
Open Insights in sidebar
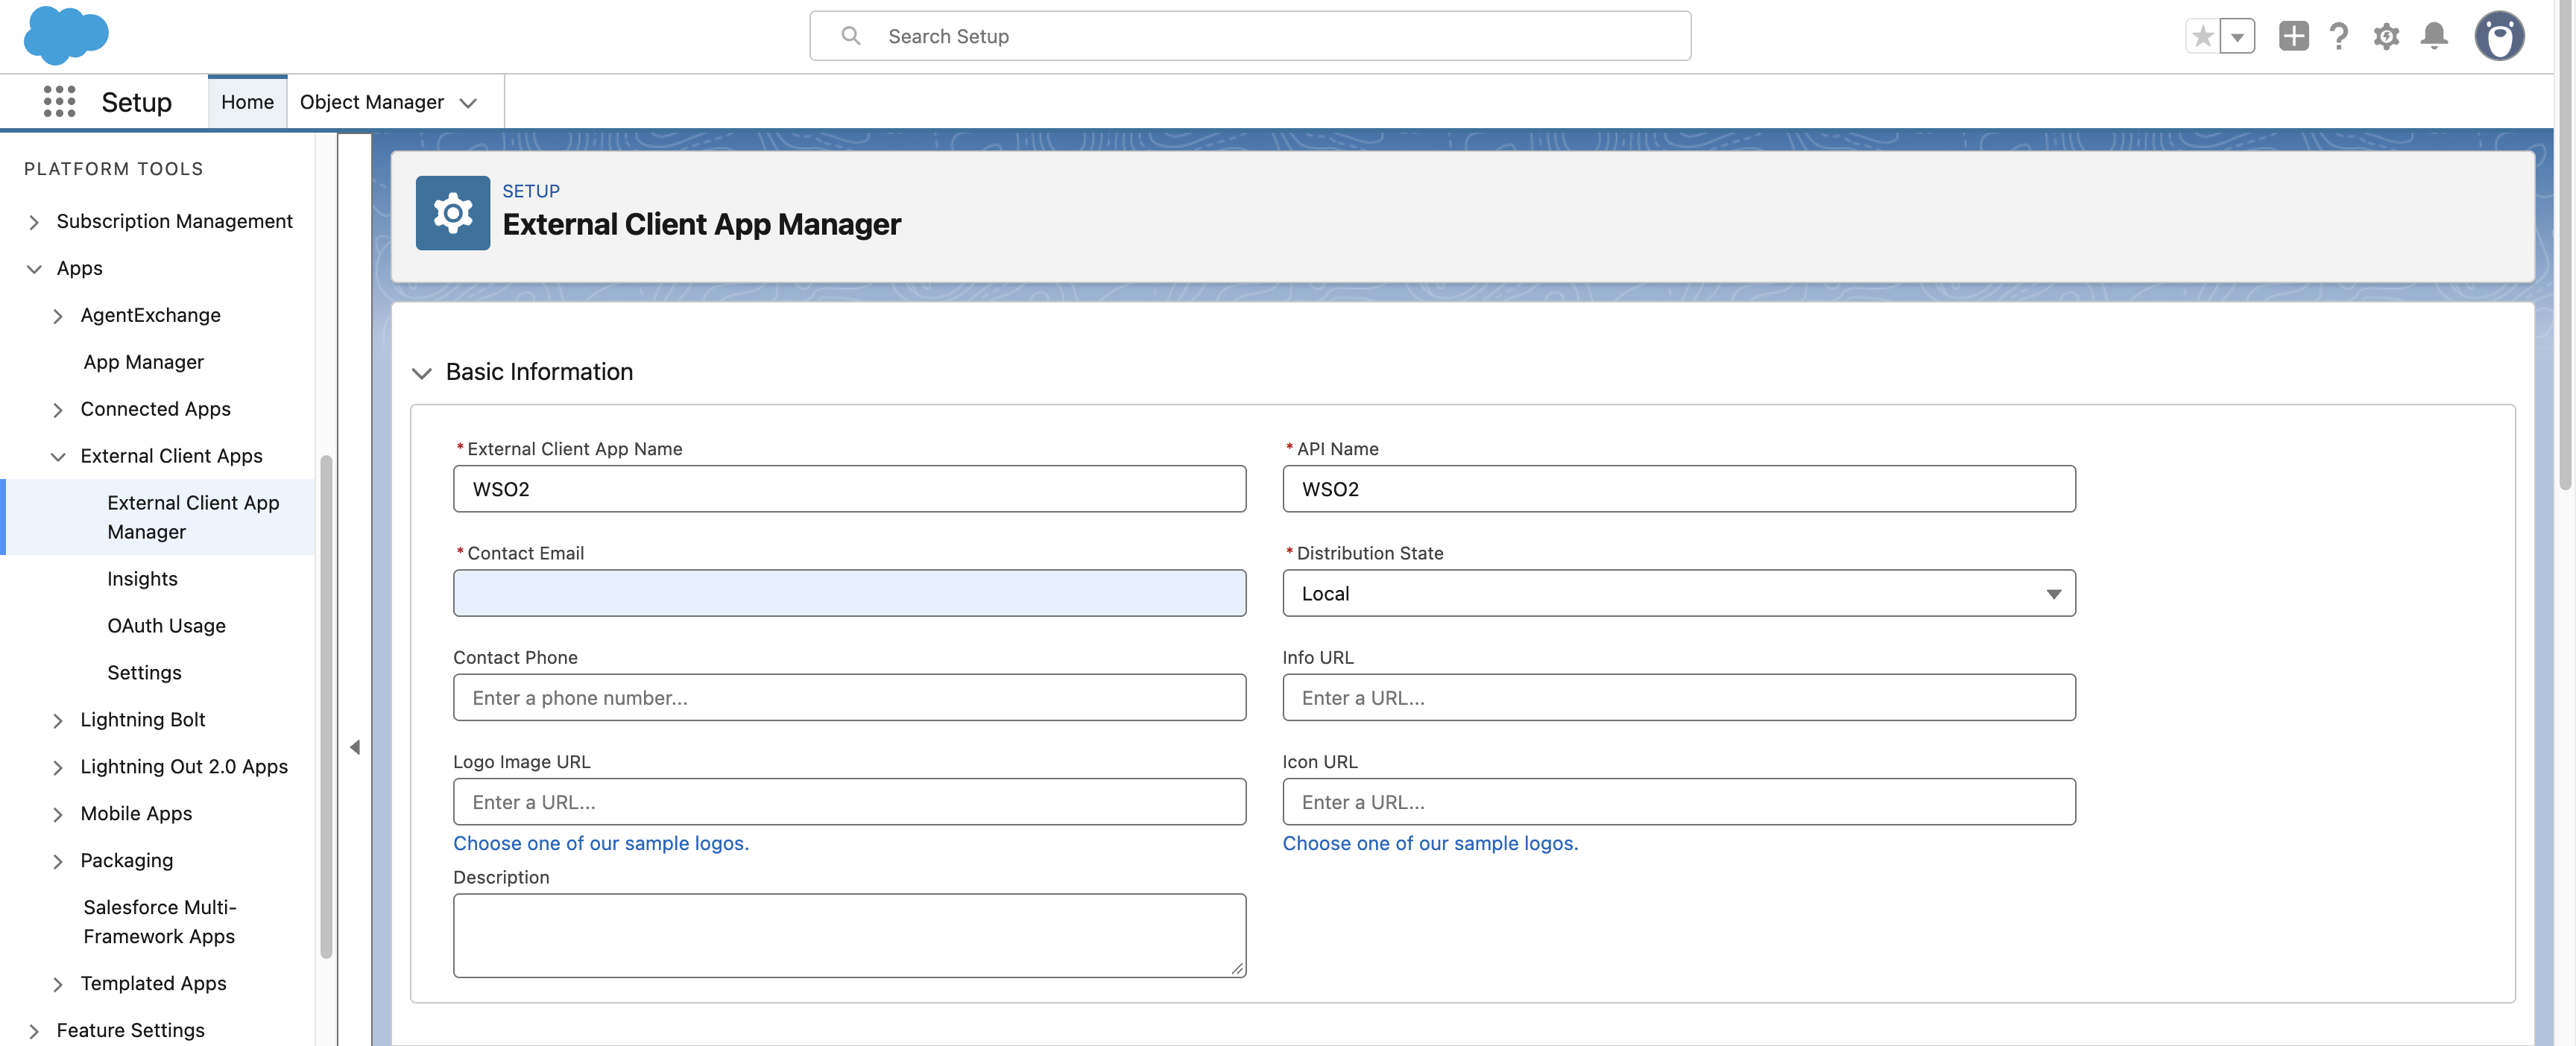pyautogui.click(x=142, y=578)
